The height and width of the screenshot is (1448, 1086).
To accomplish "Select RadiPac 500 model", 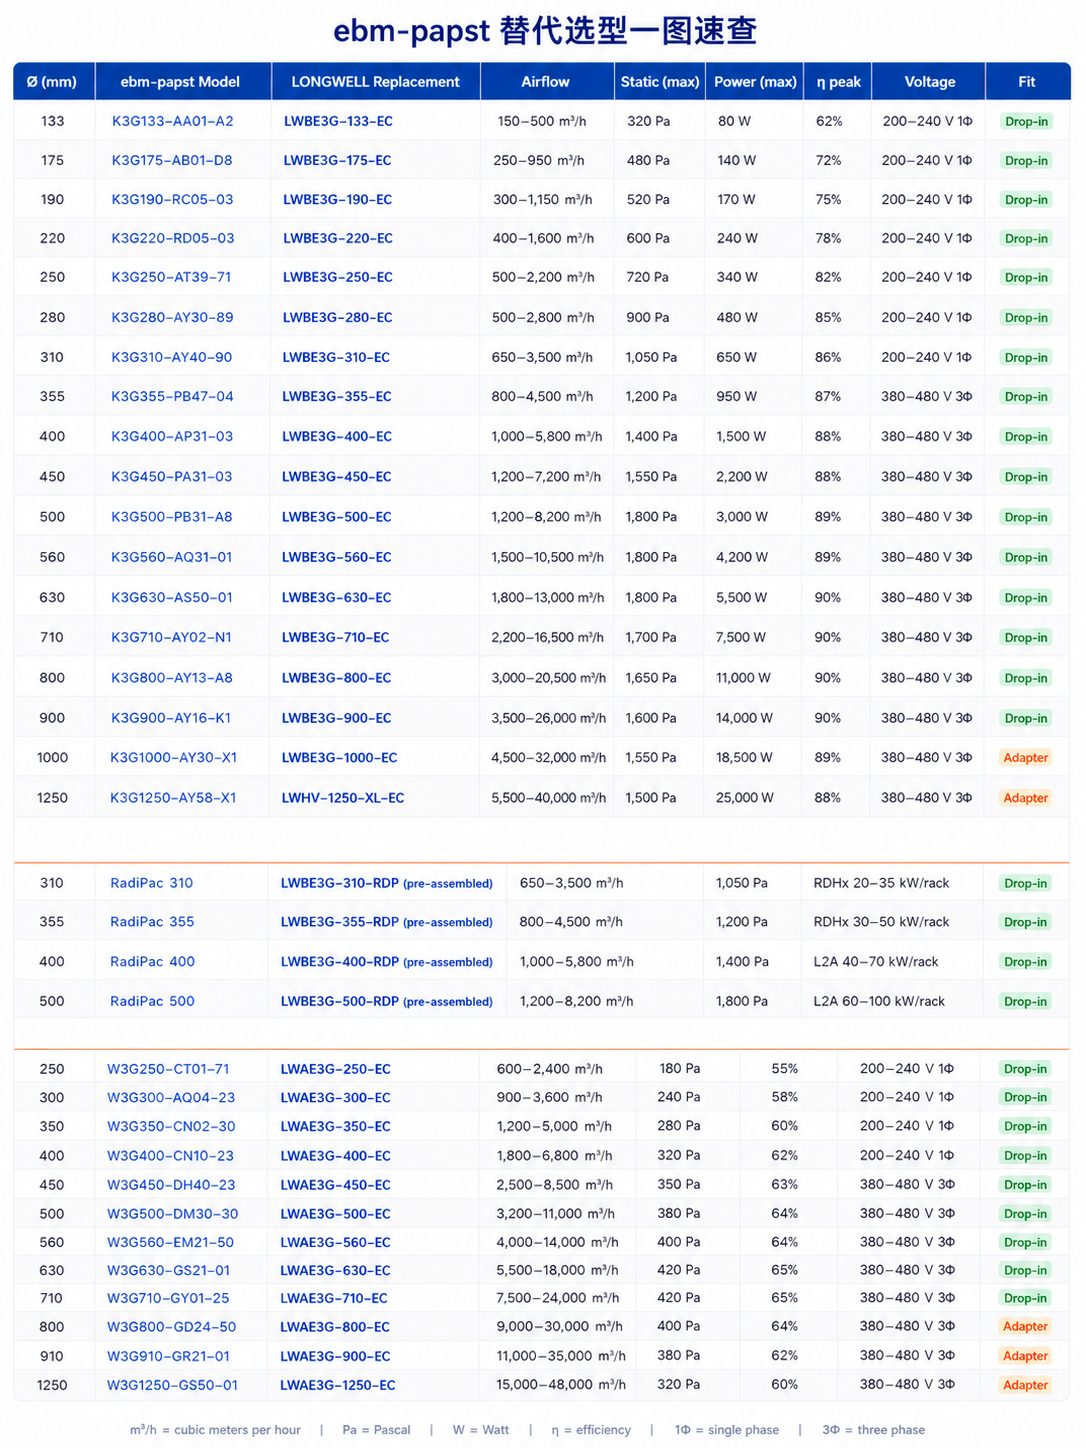I will click(153, 1001).
